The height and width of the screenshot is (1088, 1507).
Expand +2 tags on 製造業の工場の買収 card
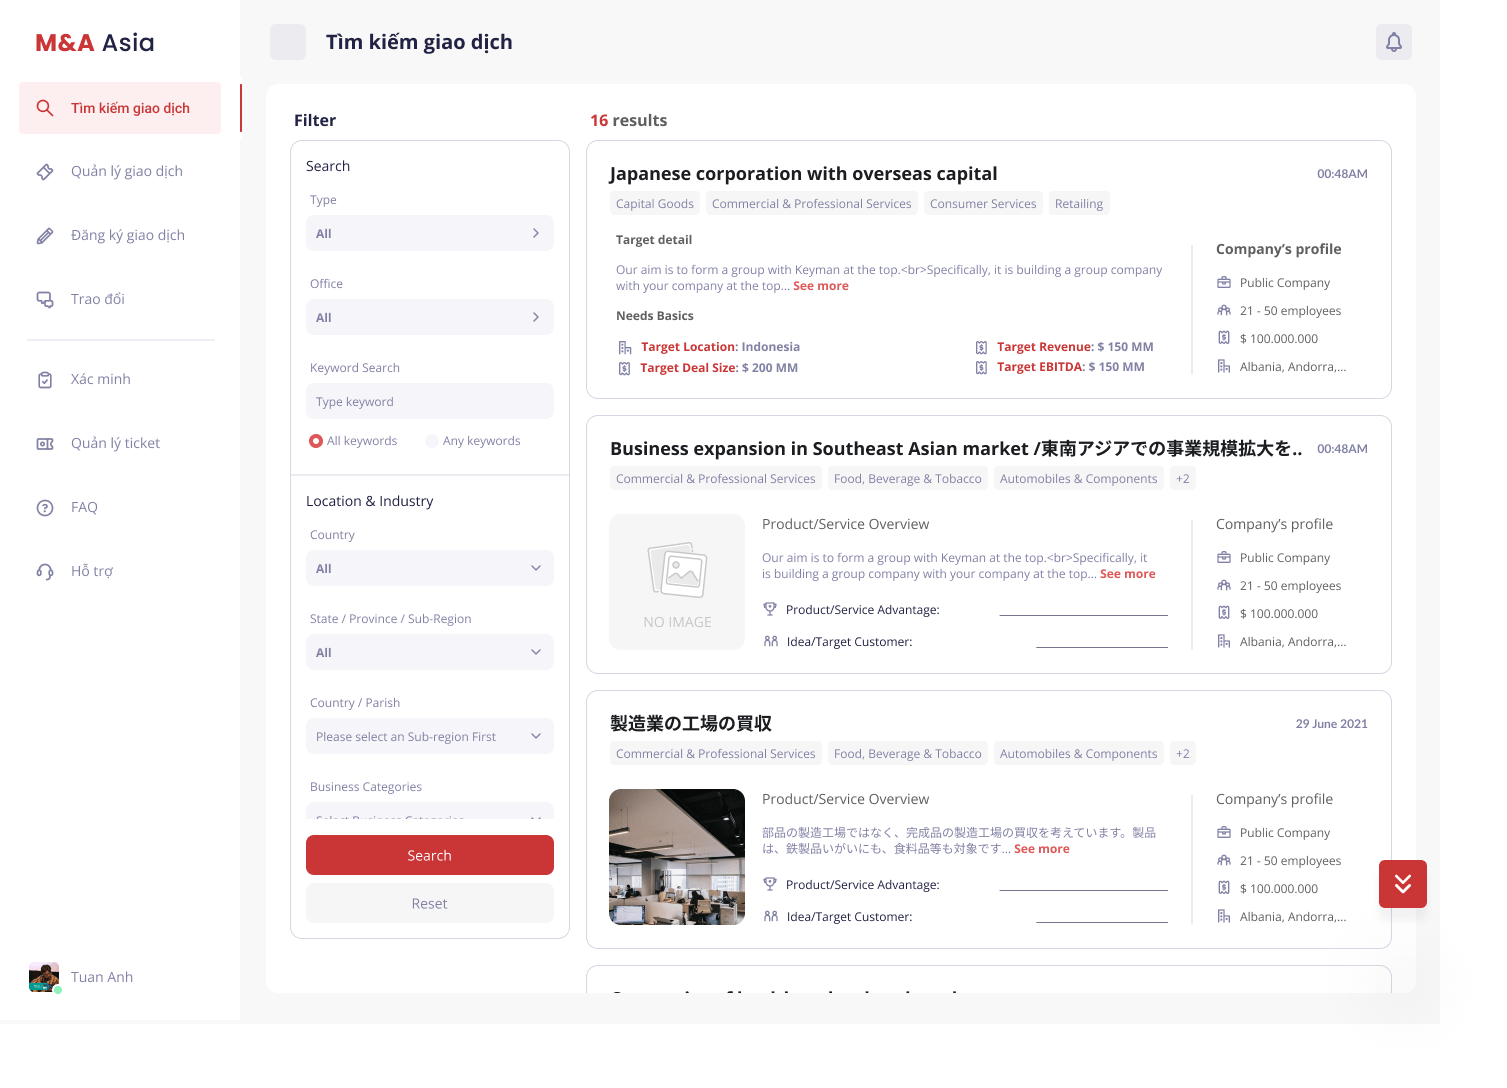click(x=1183, y=754)
